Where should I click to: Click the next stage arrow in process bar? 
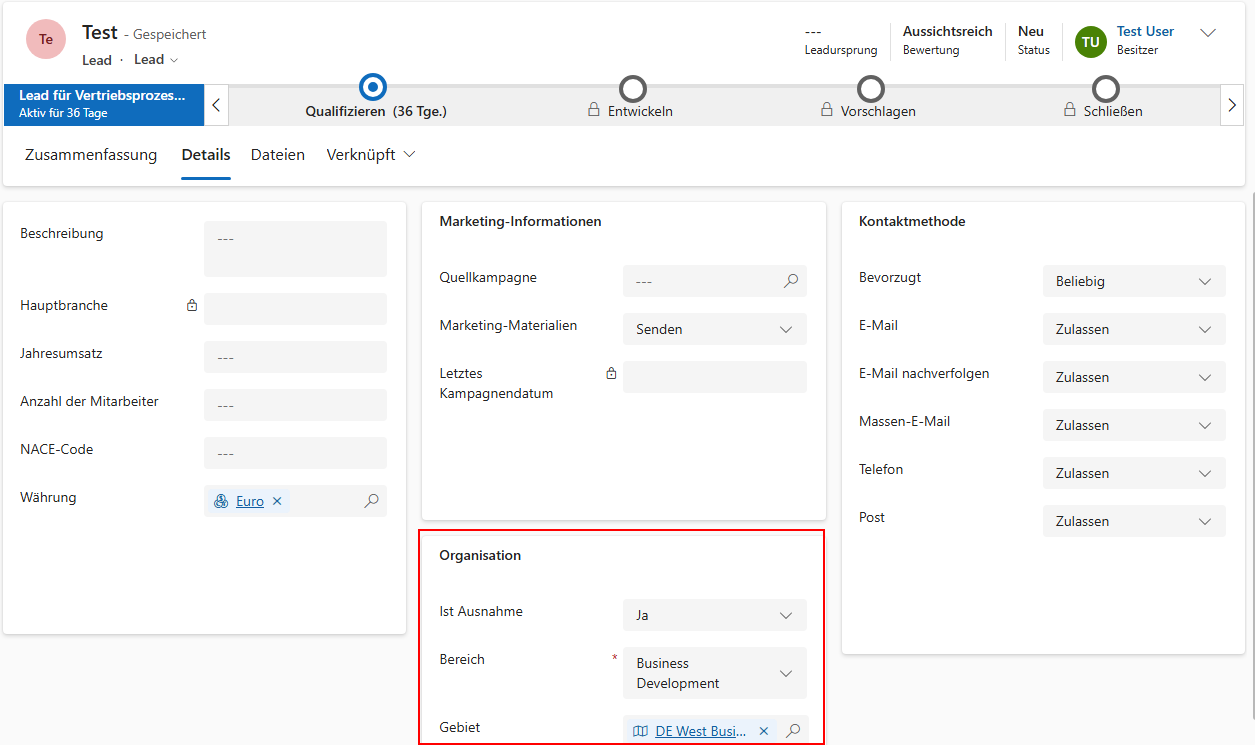(1232, 105)
